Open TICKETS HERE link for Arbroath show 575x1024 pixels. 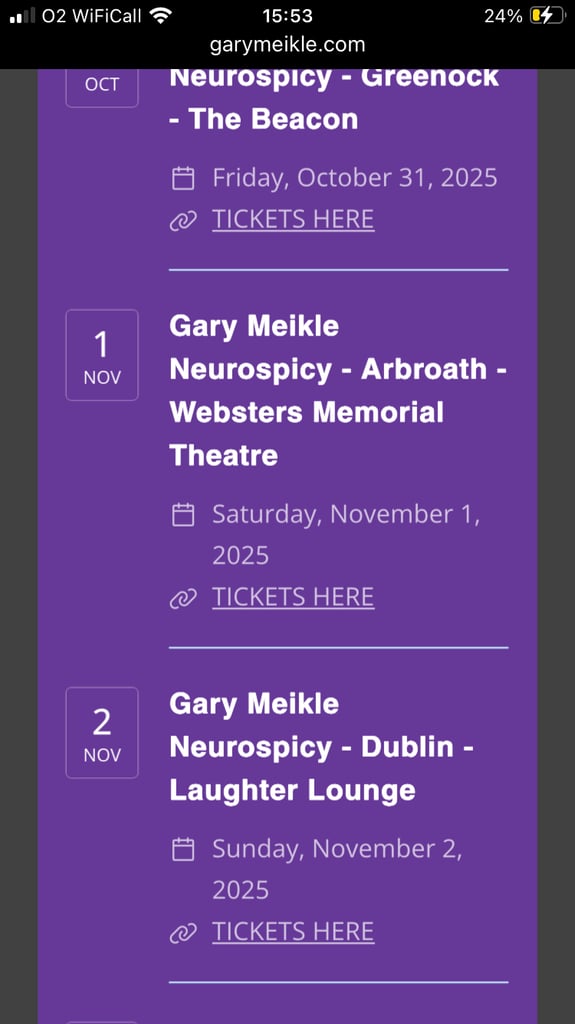293,597
